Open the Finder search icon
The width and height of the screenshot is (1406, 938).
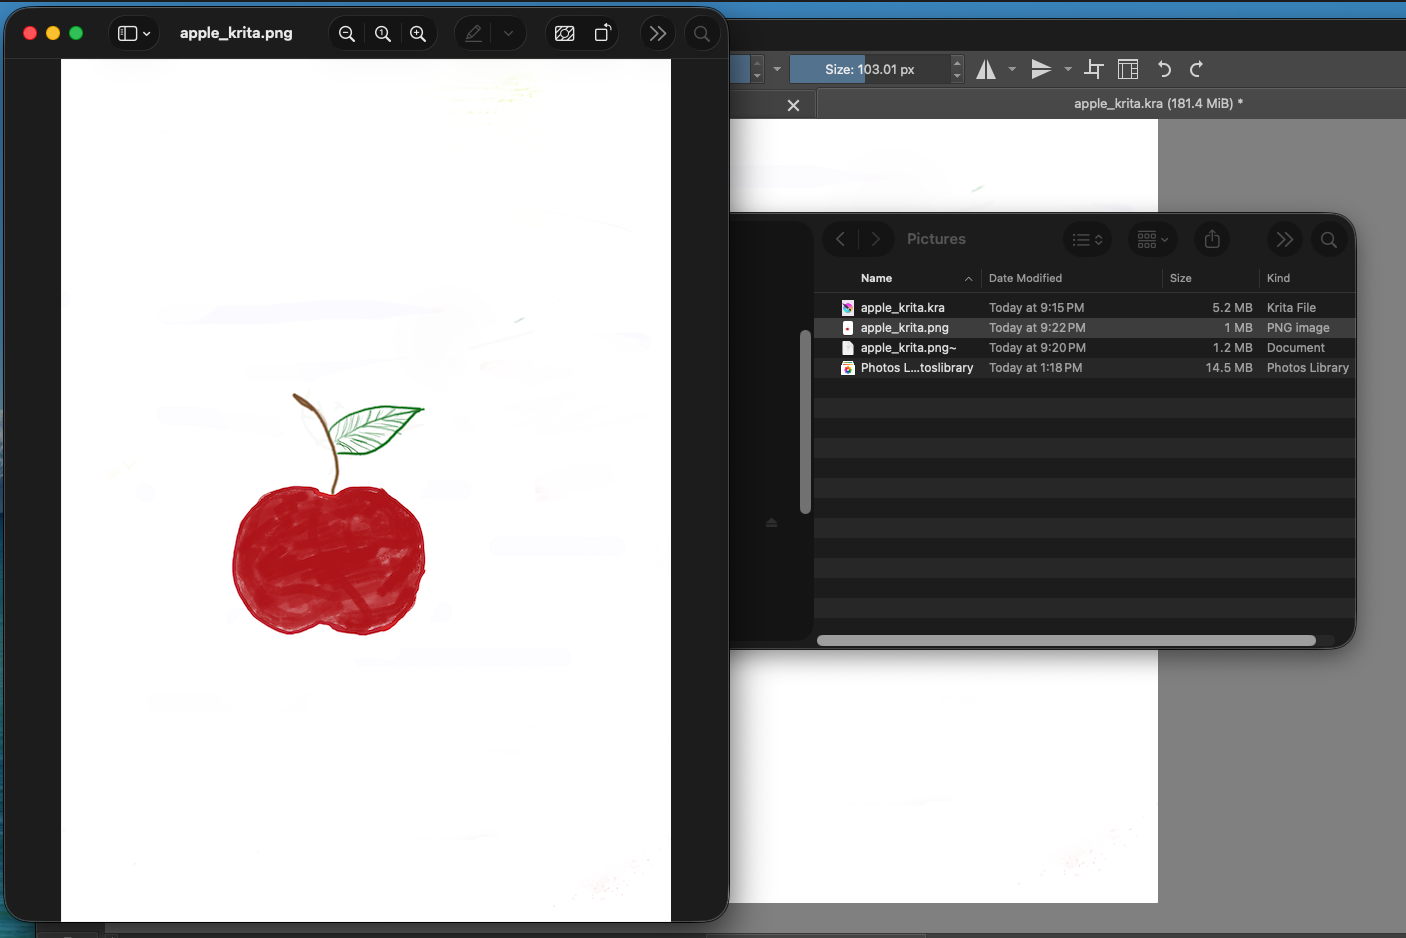coord(1329,239)
